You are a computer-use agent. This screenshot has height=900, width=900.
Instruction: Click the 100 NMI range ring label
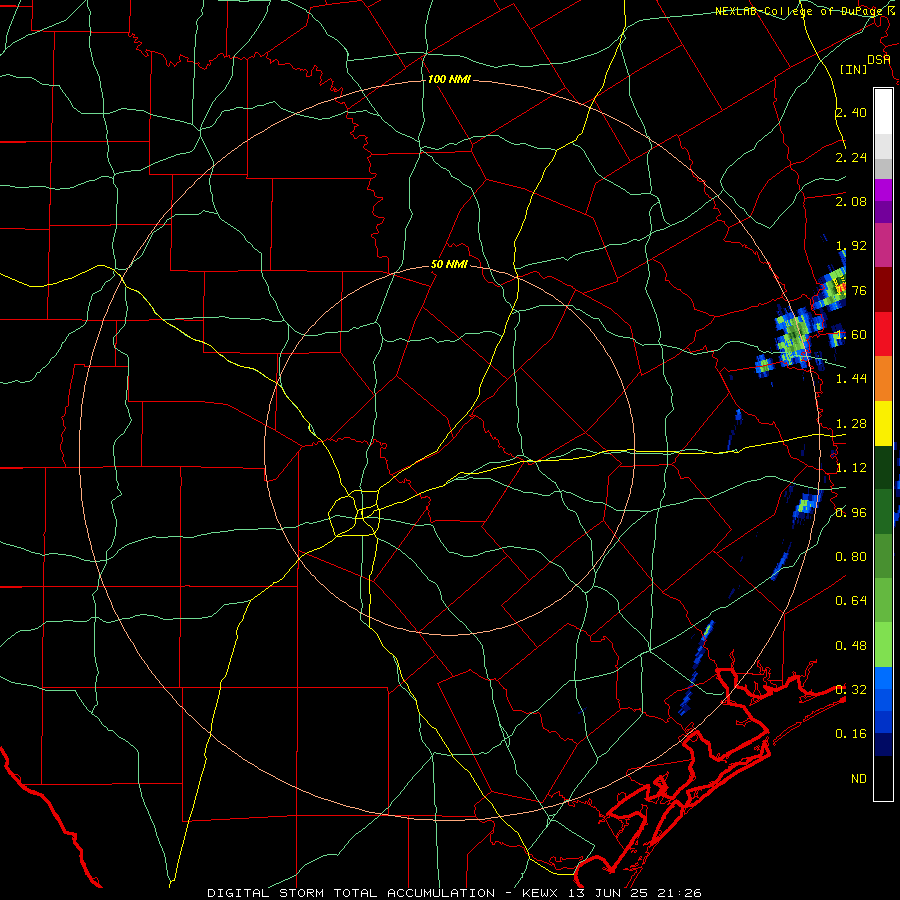449,79
